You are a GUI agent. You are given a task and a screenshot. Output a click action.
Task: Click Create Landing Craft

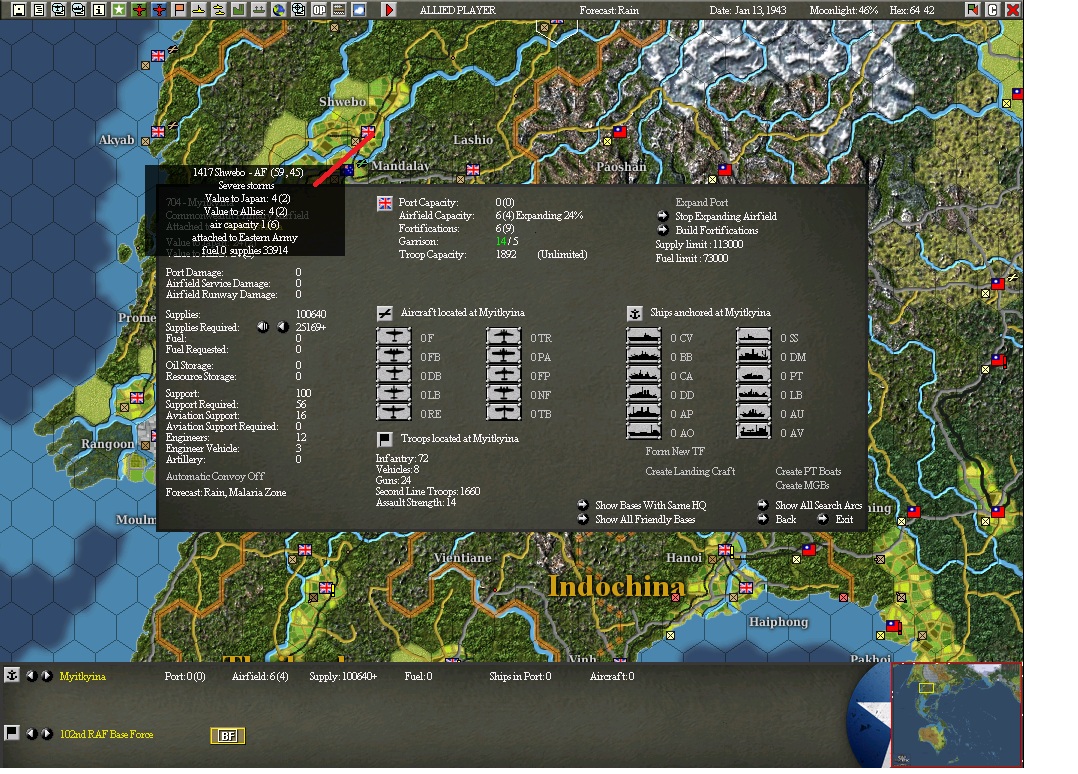tap(690, 472)
